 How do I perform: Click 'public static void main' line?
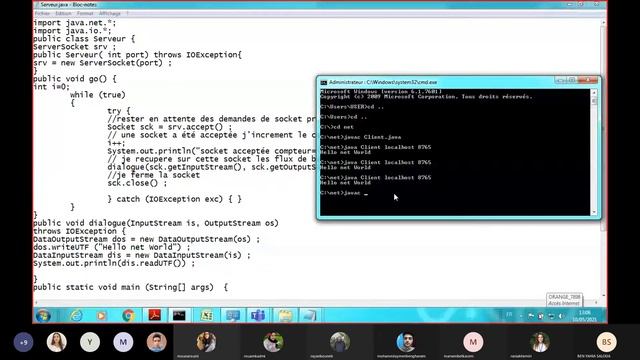pyautogui.click(x=131, y=287)
